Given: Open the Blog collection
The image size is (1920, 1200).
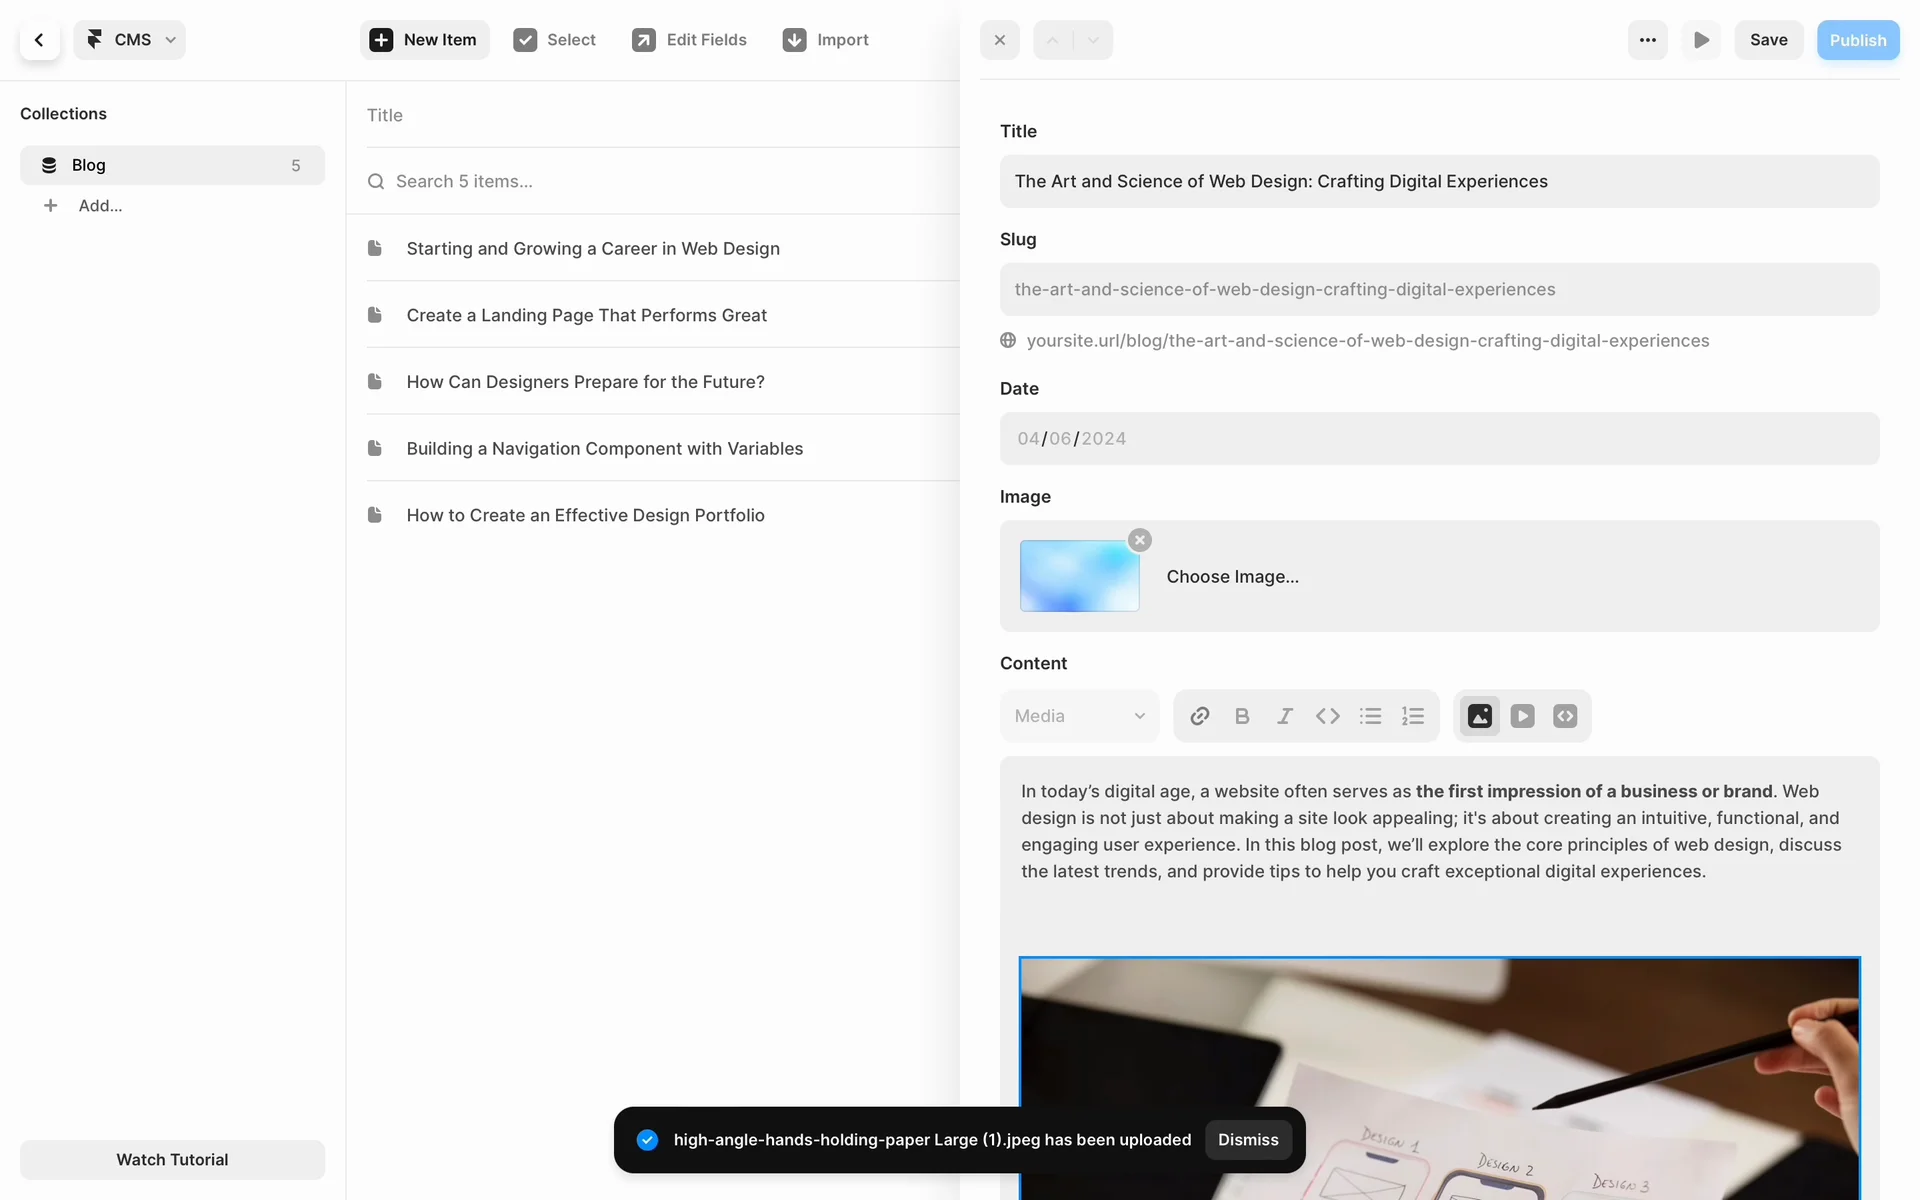Looking at the screenshot, I should pyautogui.click(x=172, y=165).
